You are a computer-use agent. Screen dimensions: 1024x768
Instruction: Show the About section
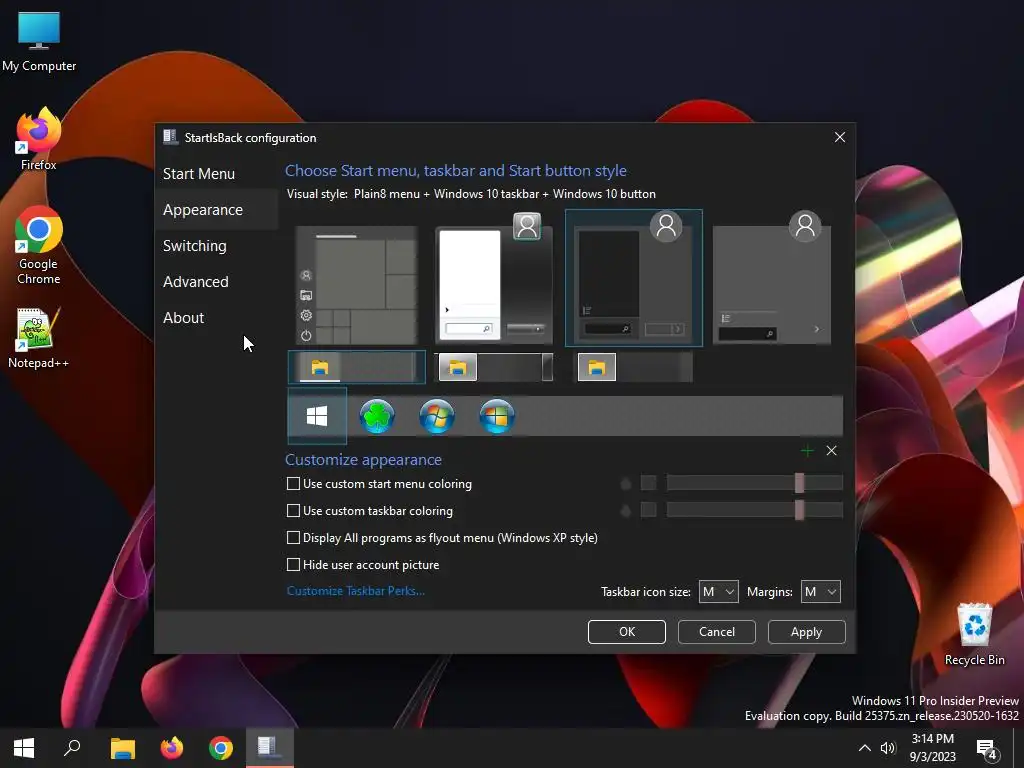[x=184, y=317]
